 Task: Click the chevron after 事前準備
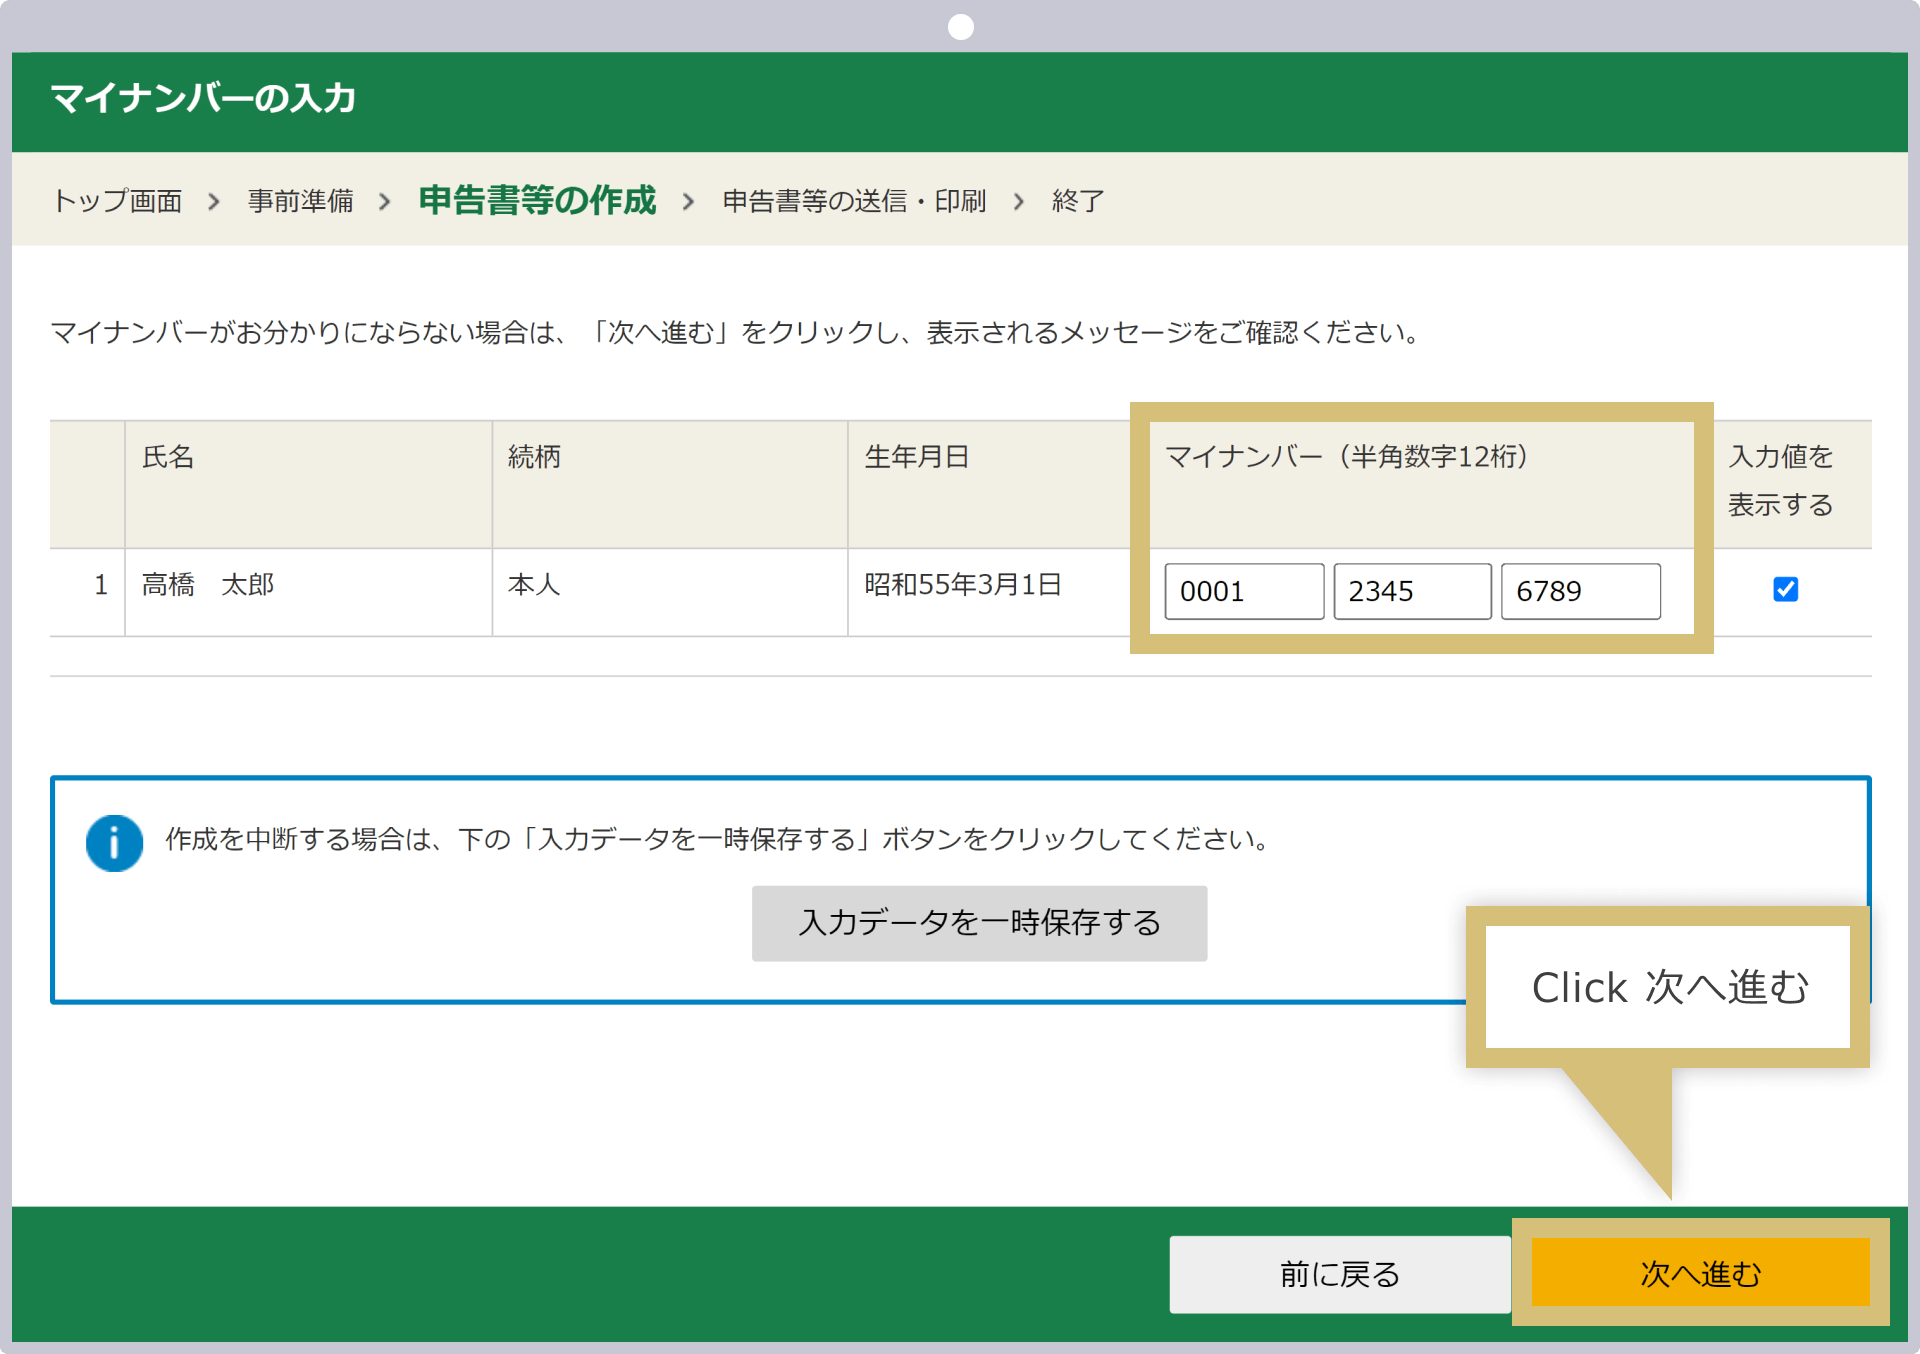pos(385,202)
